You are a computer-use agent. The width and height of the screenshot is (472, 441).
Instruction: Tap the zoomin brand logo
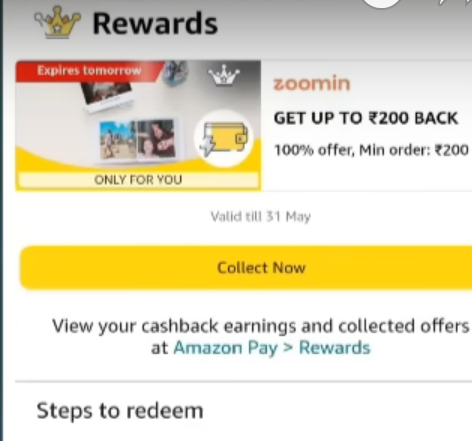pyautogui.click(x=312, y=83)
